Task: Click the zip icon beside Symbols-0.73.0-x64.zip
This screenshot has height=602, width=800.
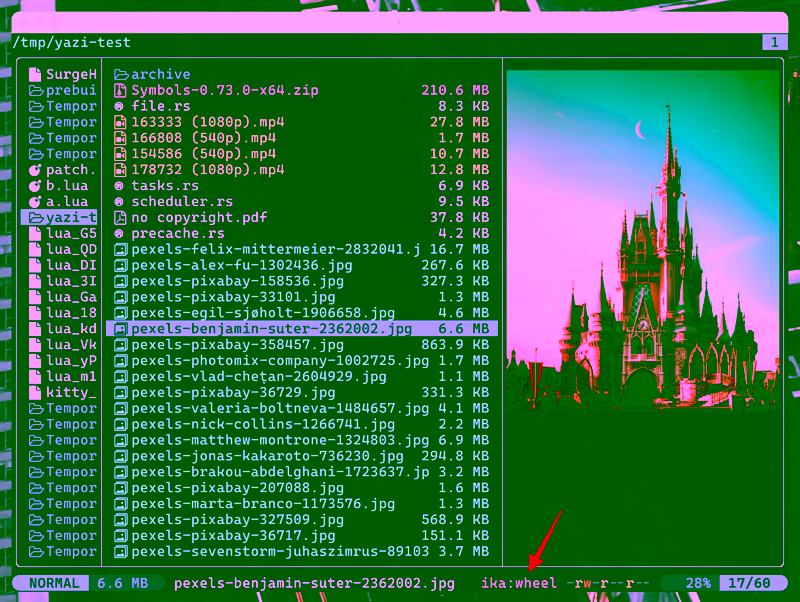Action: (120, 90)
